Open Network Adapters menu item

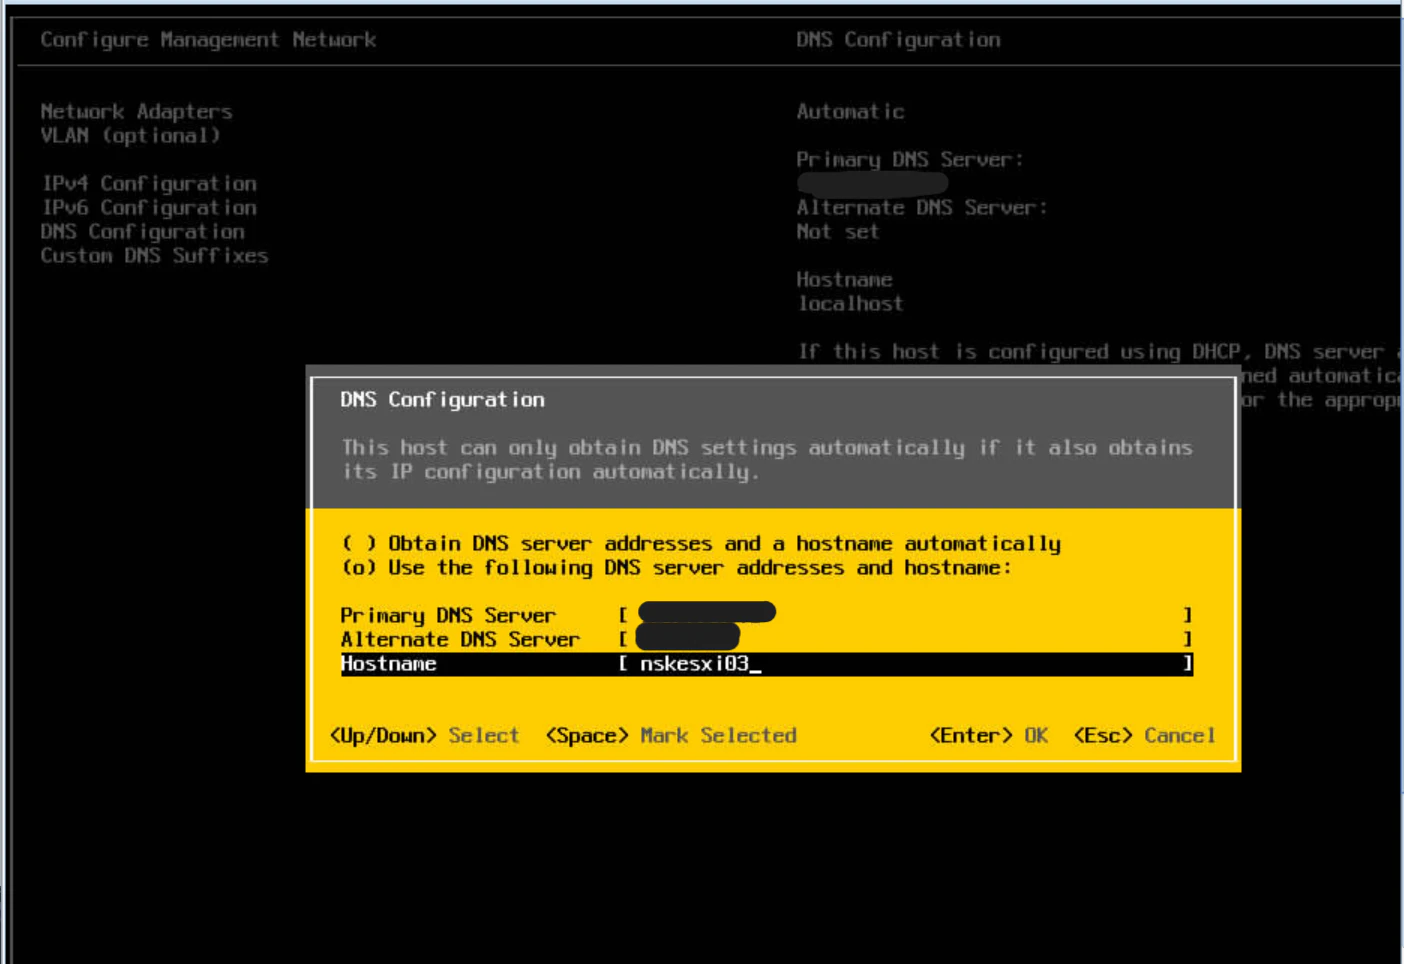[136, 112]
